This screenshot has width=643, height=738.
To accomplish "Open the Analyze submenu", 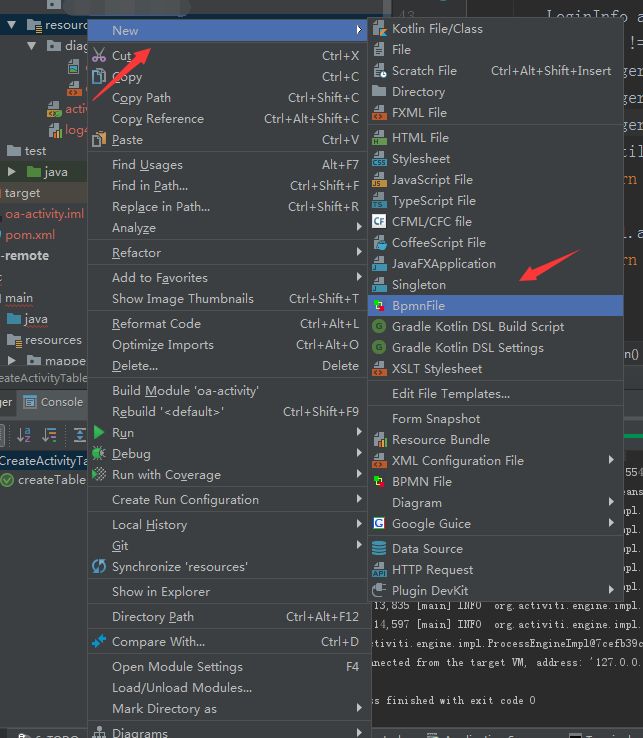I will pyautogui.click(x=227, y=228).
